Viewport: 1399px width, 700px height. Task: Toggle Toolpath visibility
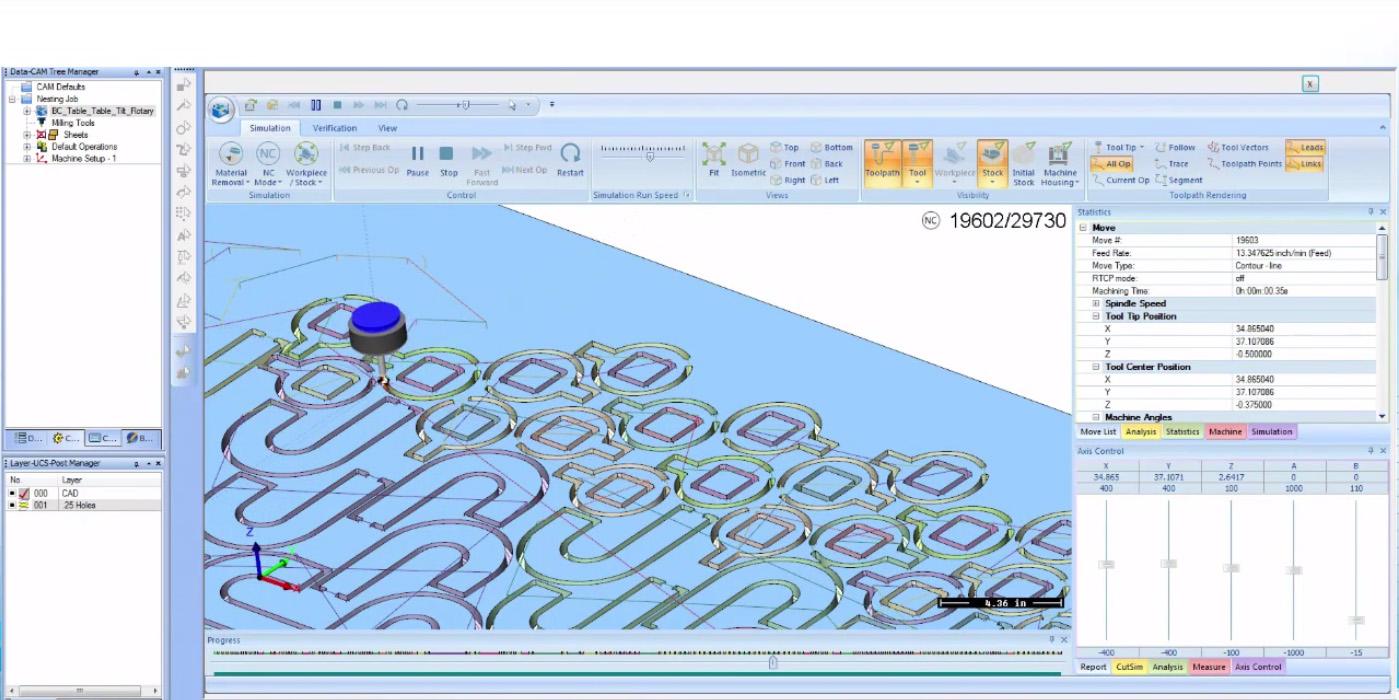(882, 162)
